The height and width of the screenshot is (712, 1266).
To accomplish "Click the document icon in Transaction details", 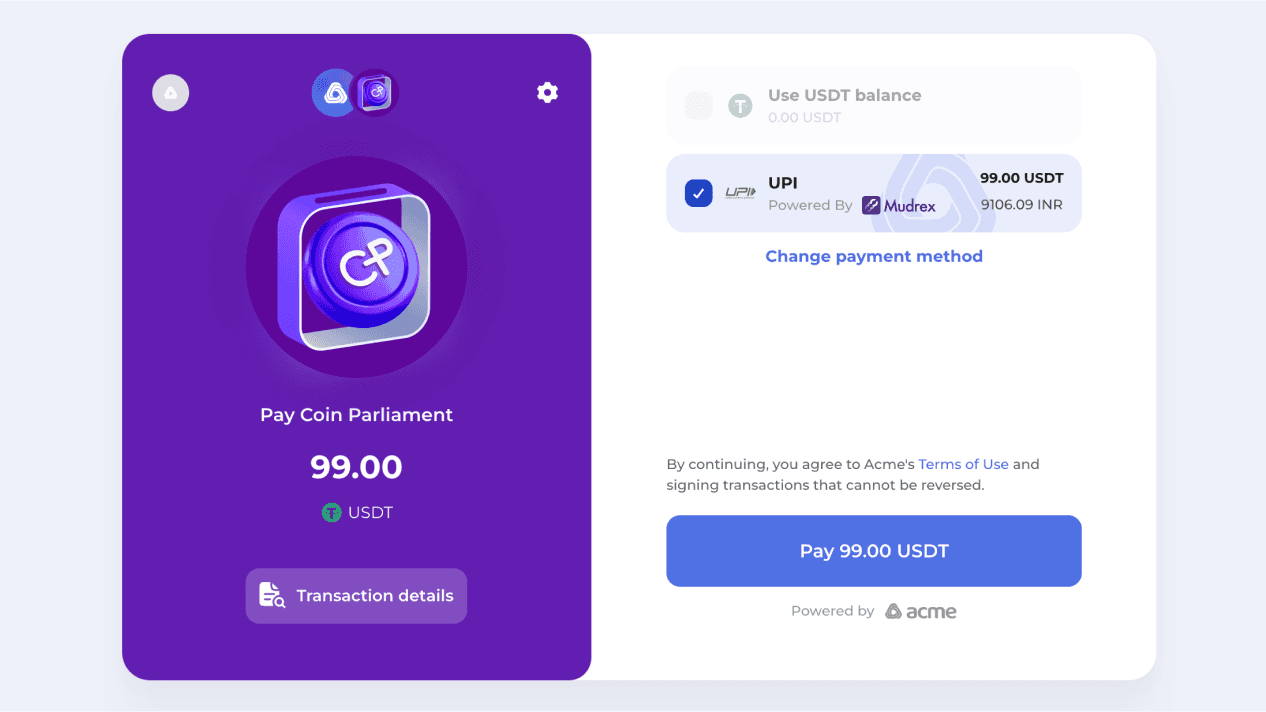I will tap(272, 595).
